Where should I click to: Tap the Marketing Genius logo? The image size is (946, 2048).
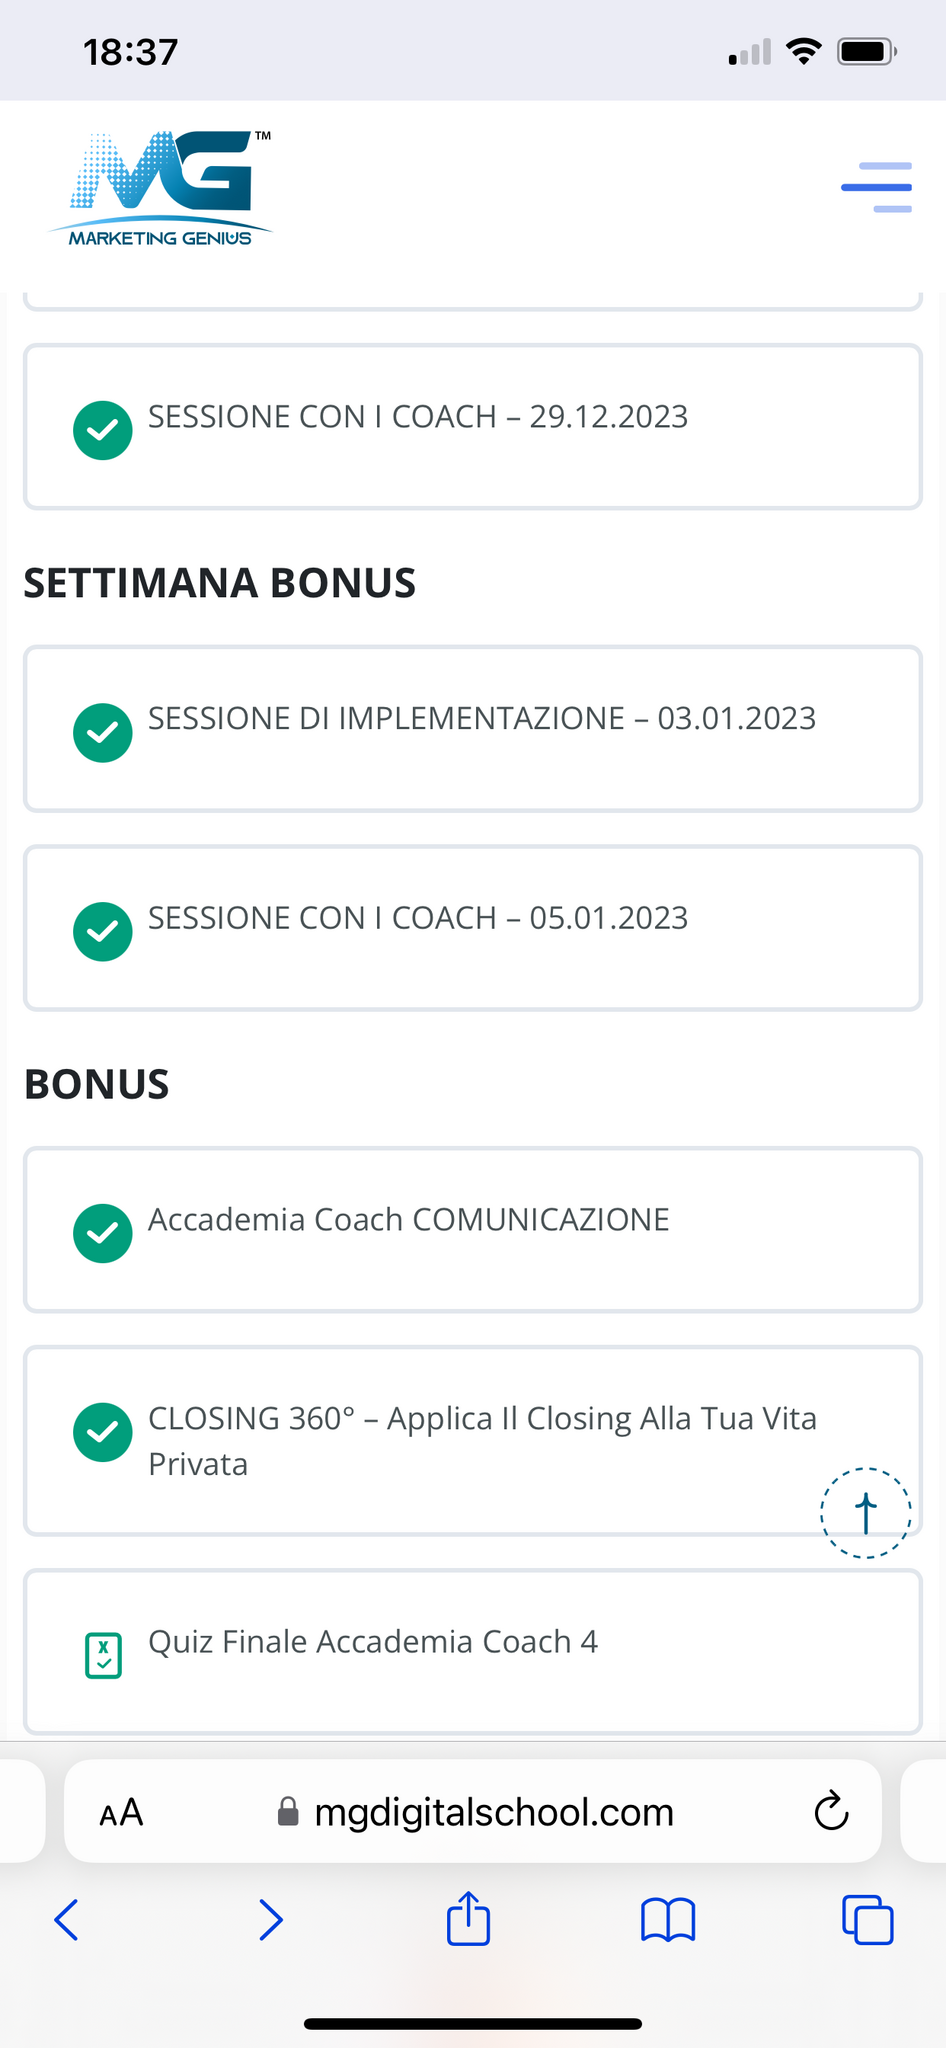(x=161, y=189)
